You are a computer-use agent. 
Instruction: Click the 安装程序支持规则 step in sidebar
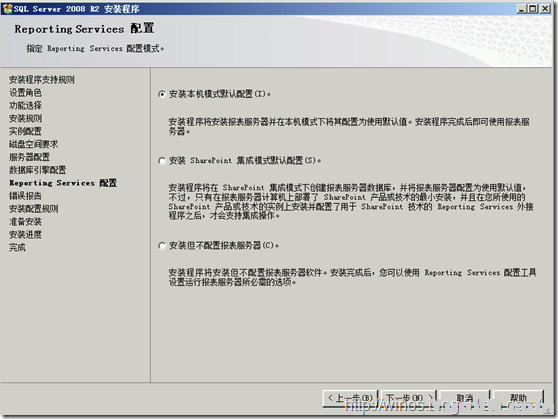coord(42,80)
